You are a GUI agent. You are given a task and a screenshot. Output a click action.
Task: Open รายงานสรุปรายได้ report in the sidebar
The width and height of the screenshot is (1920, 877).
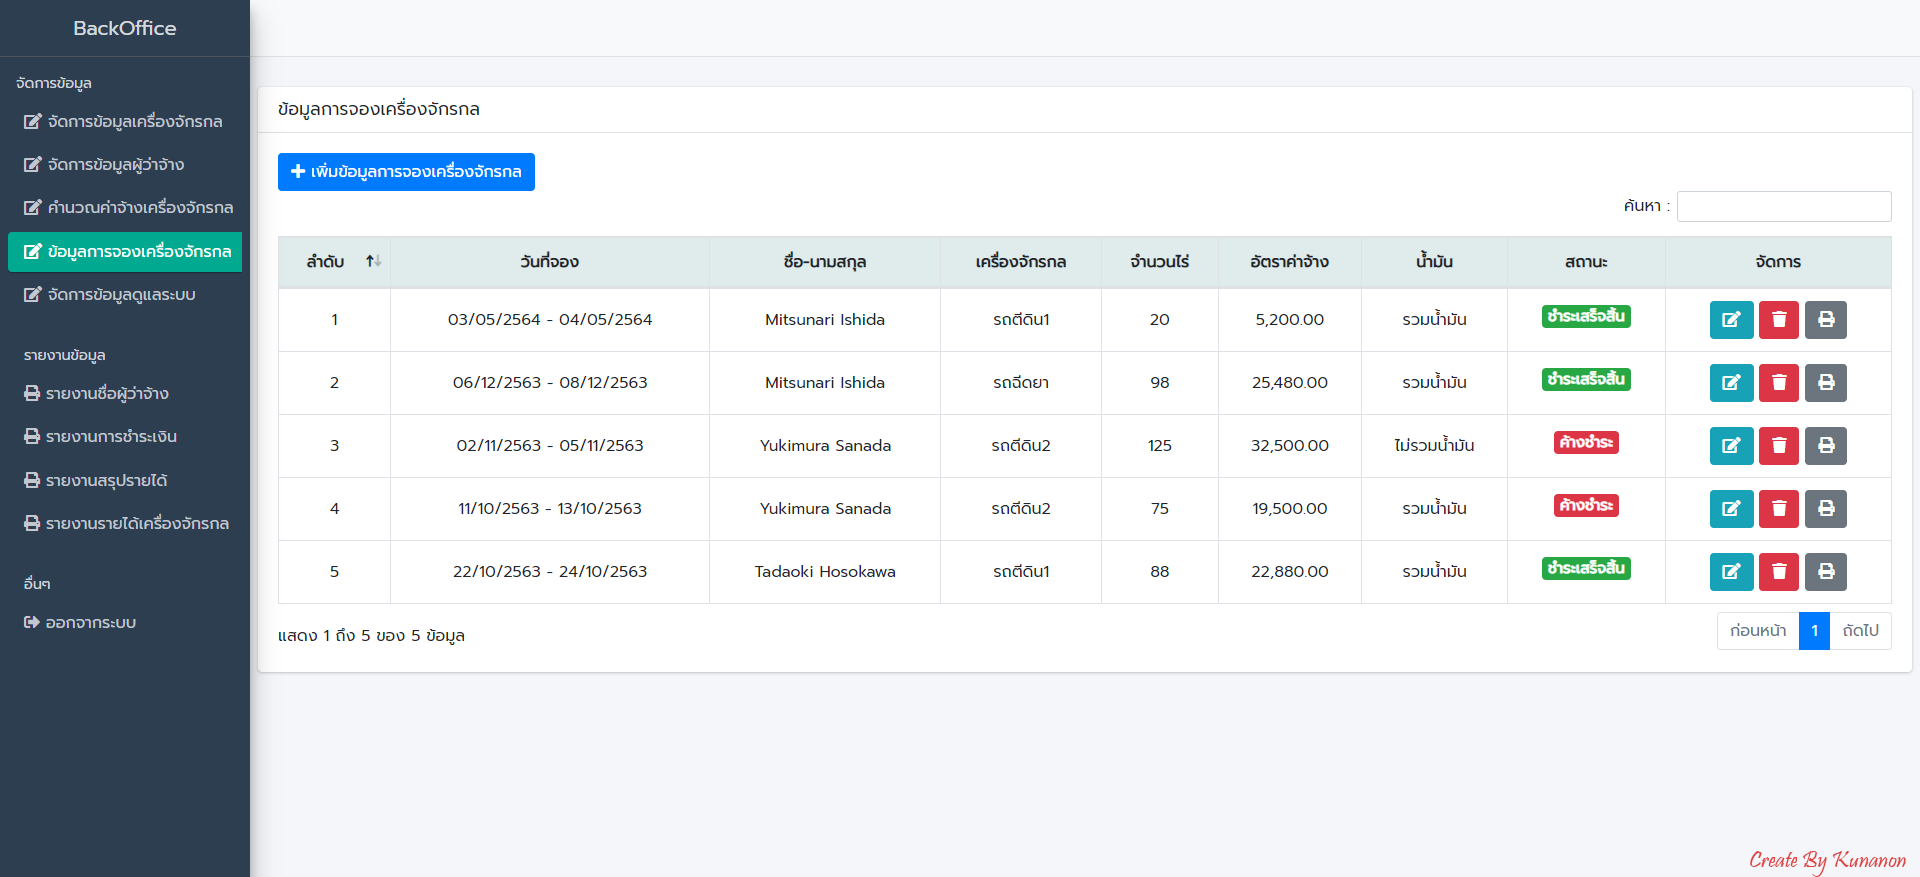(106, 481)
